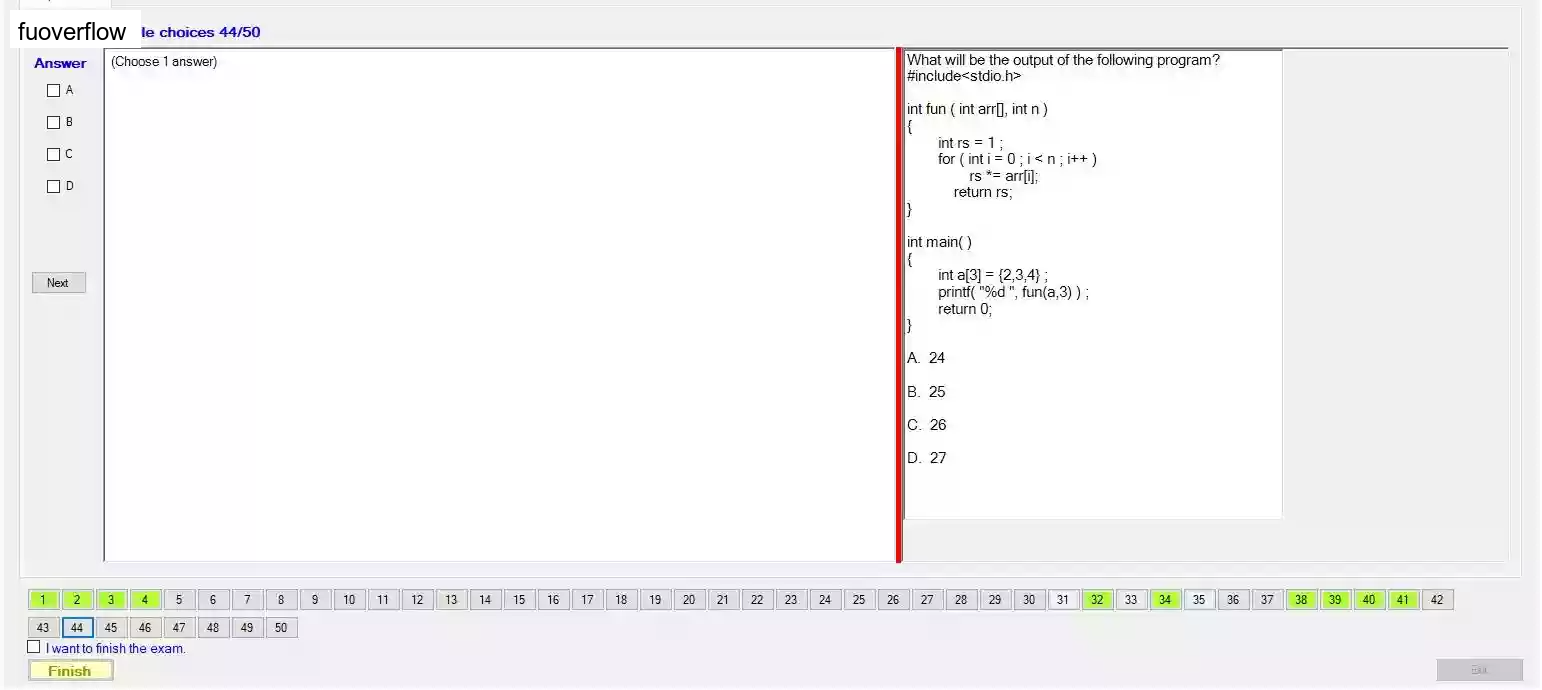This screenshot has height=690, width=1542.
Task: Click answer text 'A. 24'
Action: click(x=926, y=358)
